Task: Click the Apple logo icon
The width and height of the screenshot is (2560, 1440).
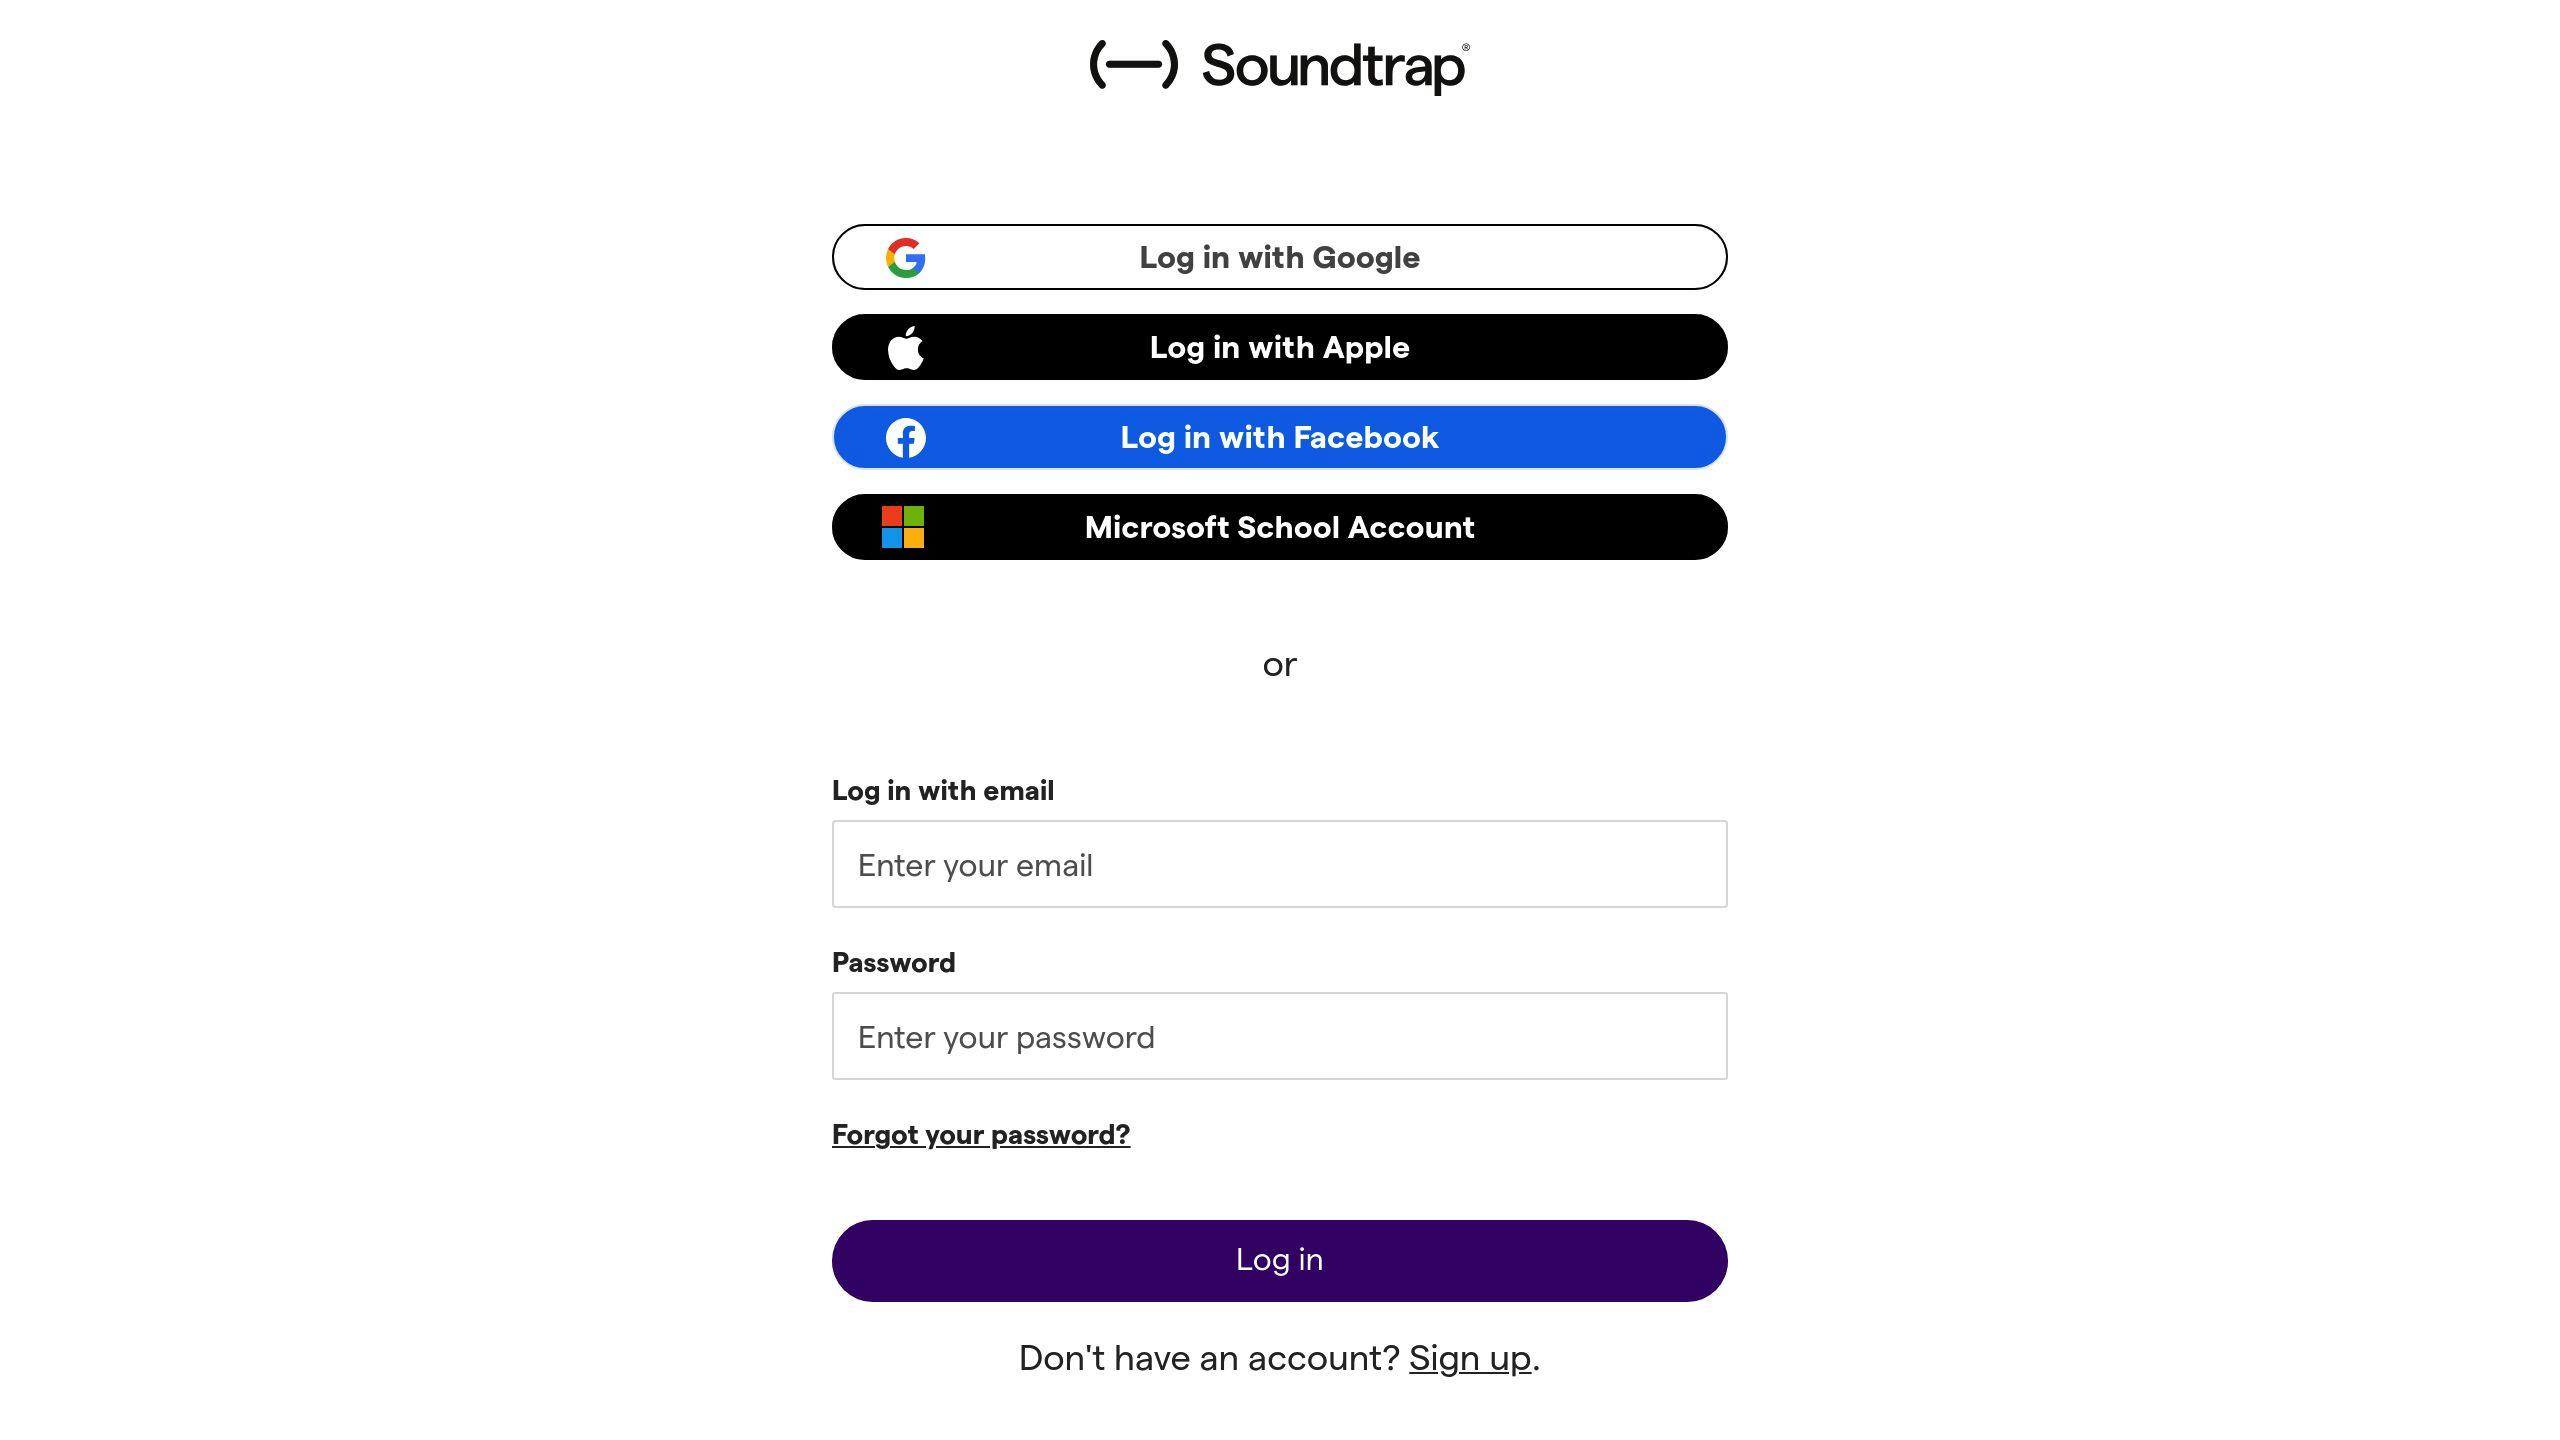Action: [x=905, y=346]
